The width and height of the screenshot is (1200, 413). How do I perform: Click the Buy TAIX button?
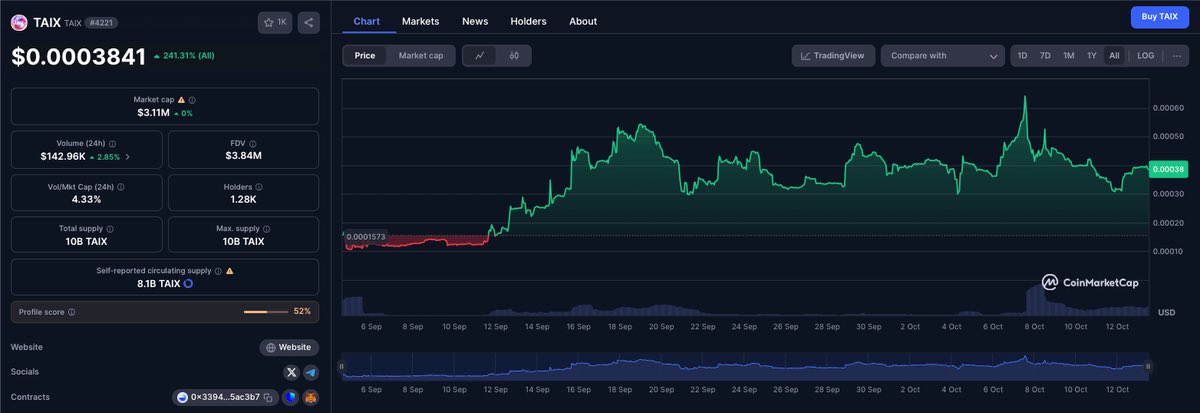tap(1159, 17)
